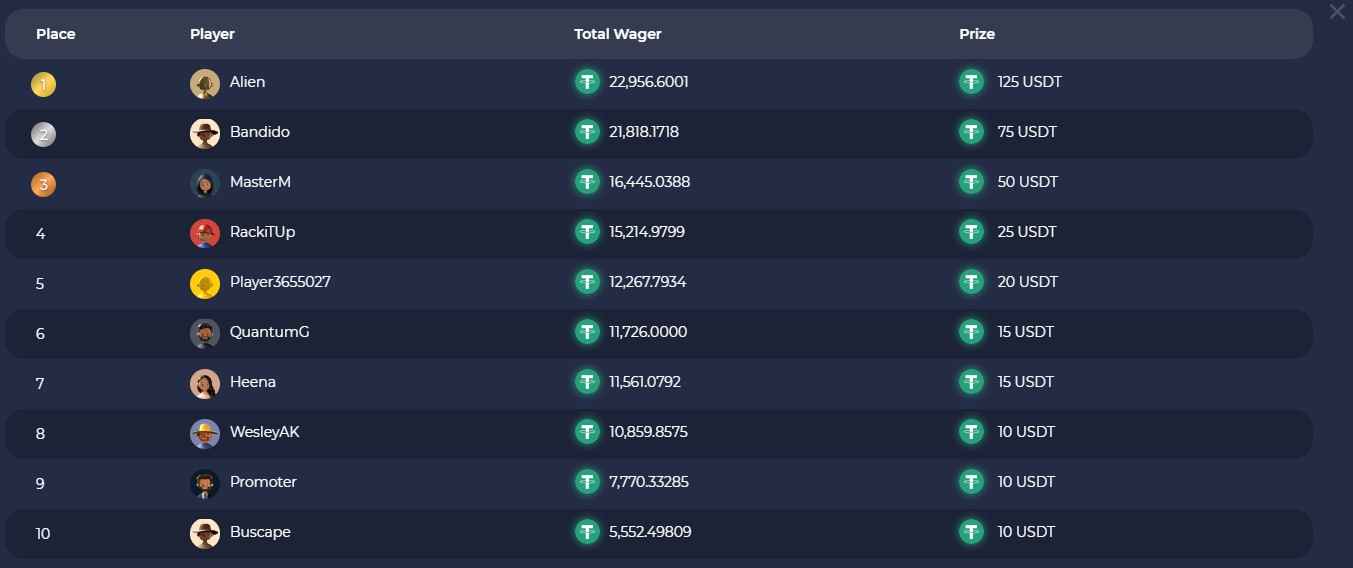Click the wager value 11,726.0000
1353x568 pixels.
(x=648, y=332)
